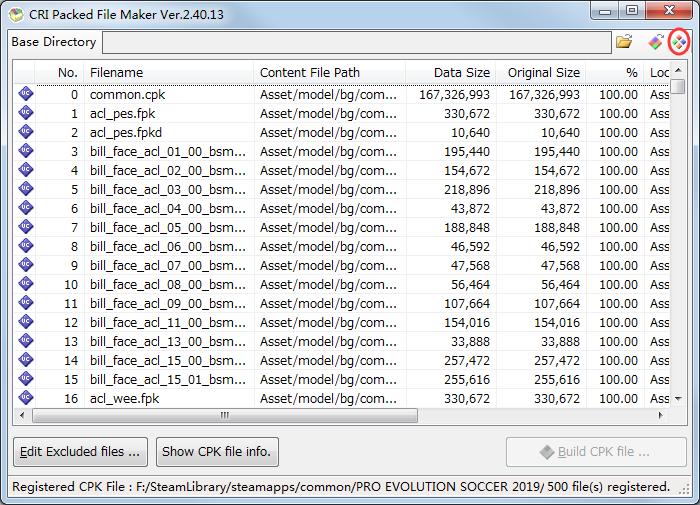Screen dimensions: 700x505
Task: Select filename bill_face_acl_11_00_bsm
Action: tap(168, 322)
